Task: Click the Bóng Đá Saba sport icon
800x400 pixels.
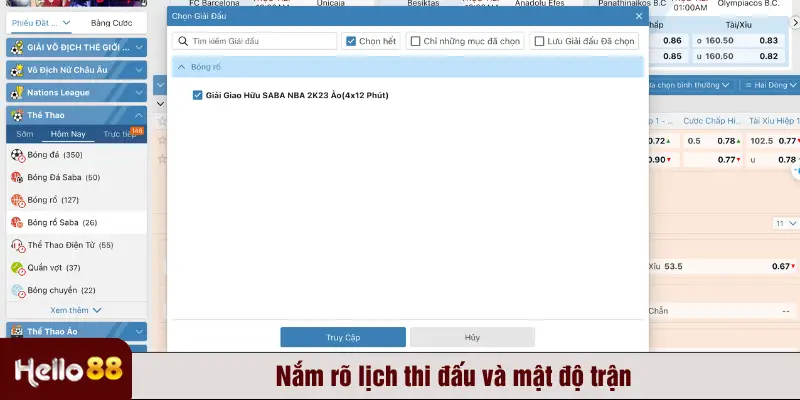Action: click(18, 178)
